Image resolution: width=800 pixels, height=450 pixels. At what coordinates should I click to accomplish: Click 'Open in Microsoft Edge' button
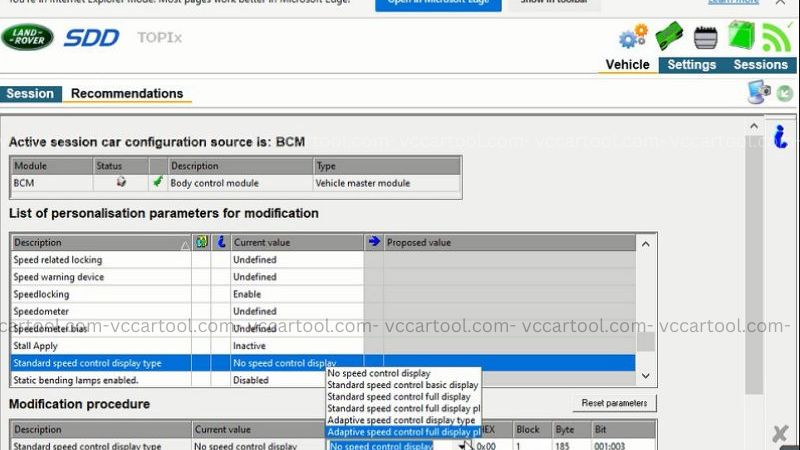point(437,3)
